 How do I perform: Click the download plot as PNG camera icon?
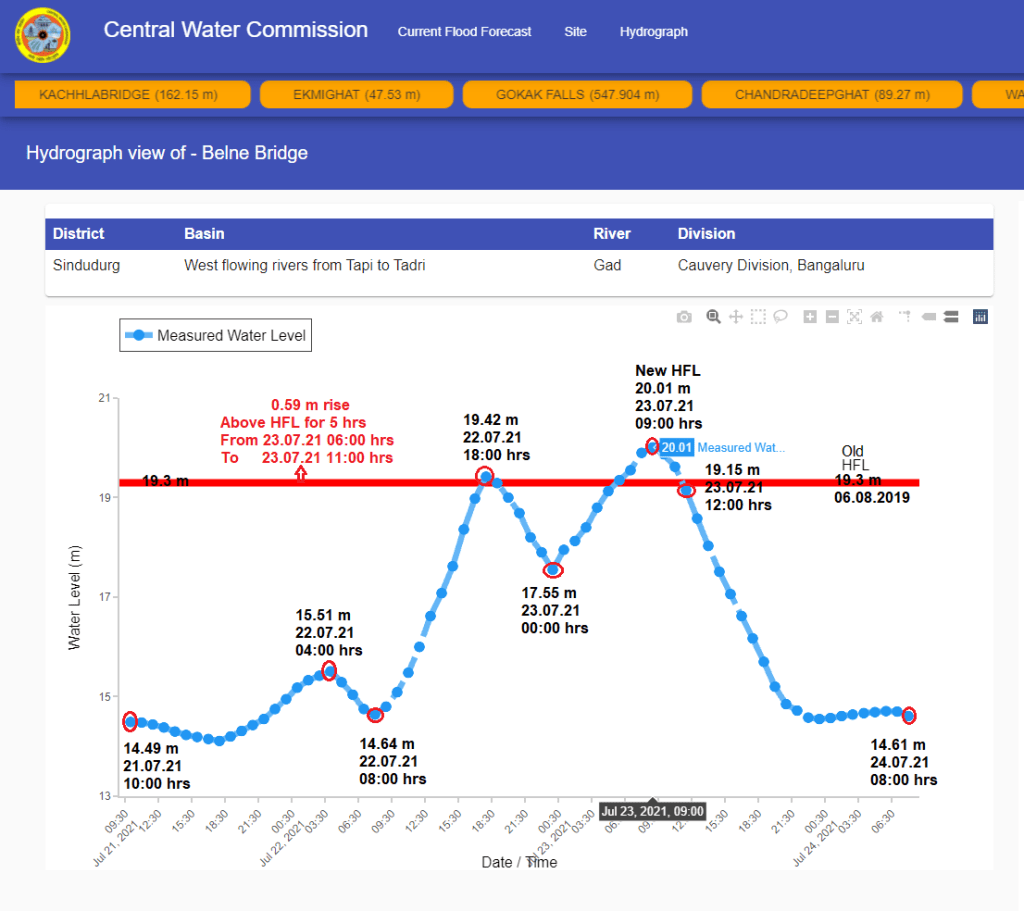click(684, 317)
